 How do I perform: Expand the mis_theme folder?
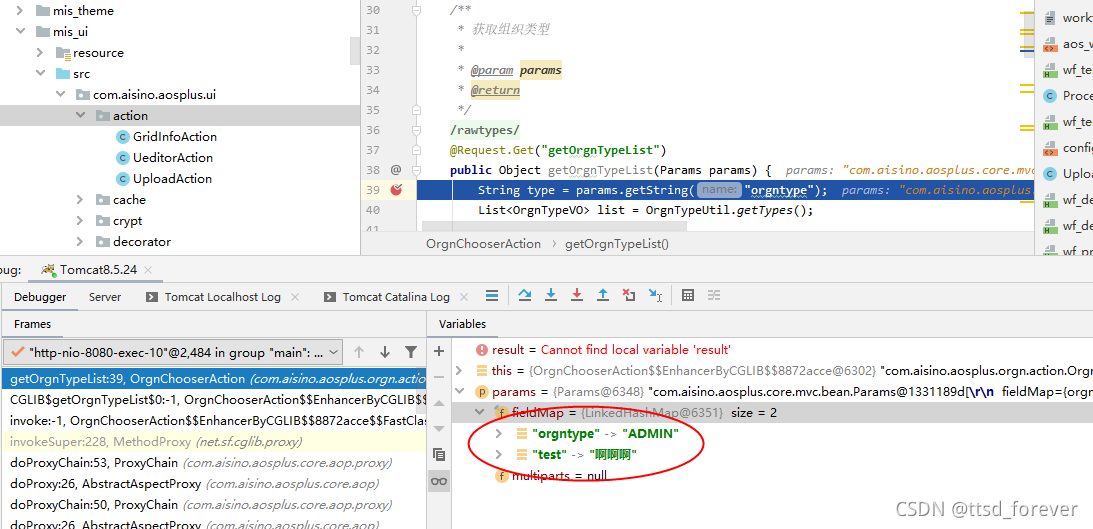point(20,11)
